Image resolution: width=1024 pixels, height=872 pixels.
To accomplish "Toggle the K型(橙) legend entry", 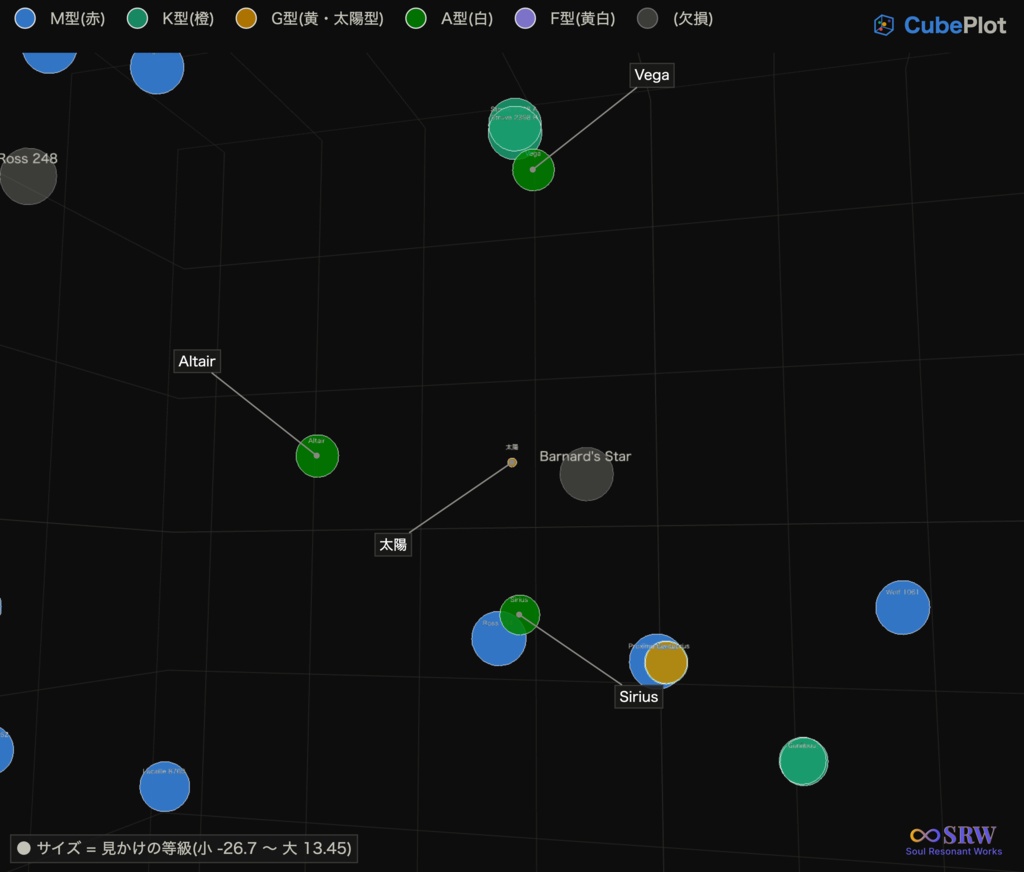I will tap(170, 18).
